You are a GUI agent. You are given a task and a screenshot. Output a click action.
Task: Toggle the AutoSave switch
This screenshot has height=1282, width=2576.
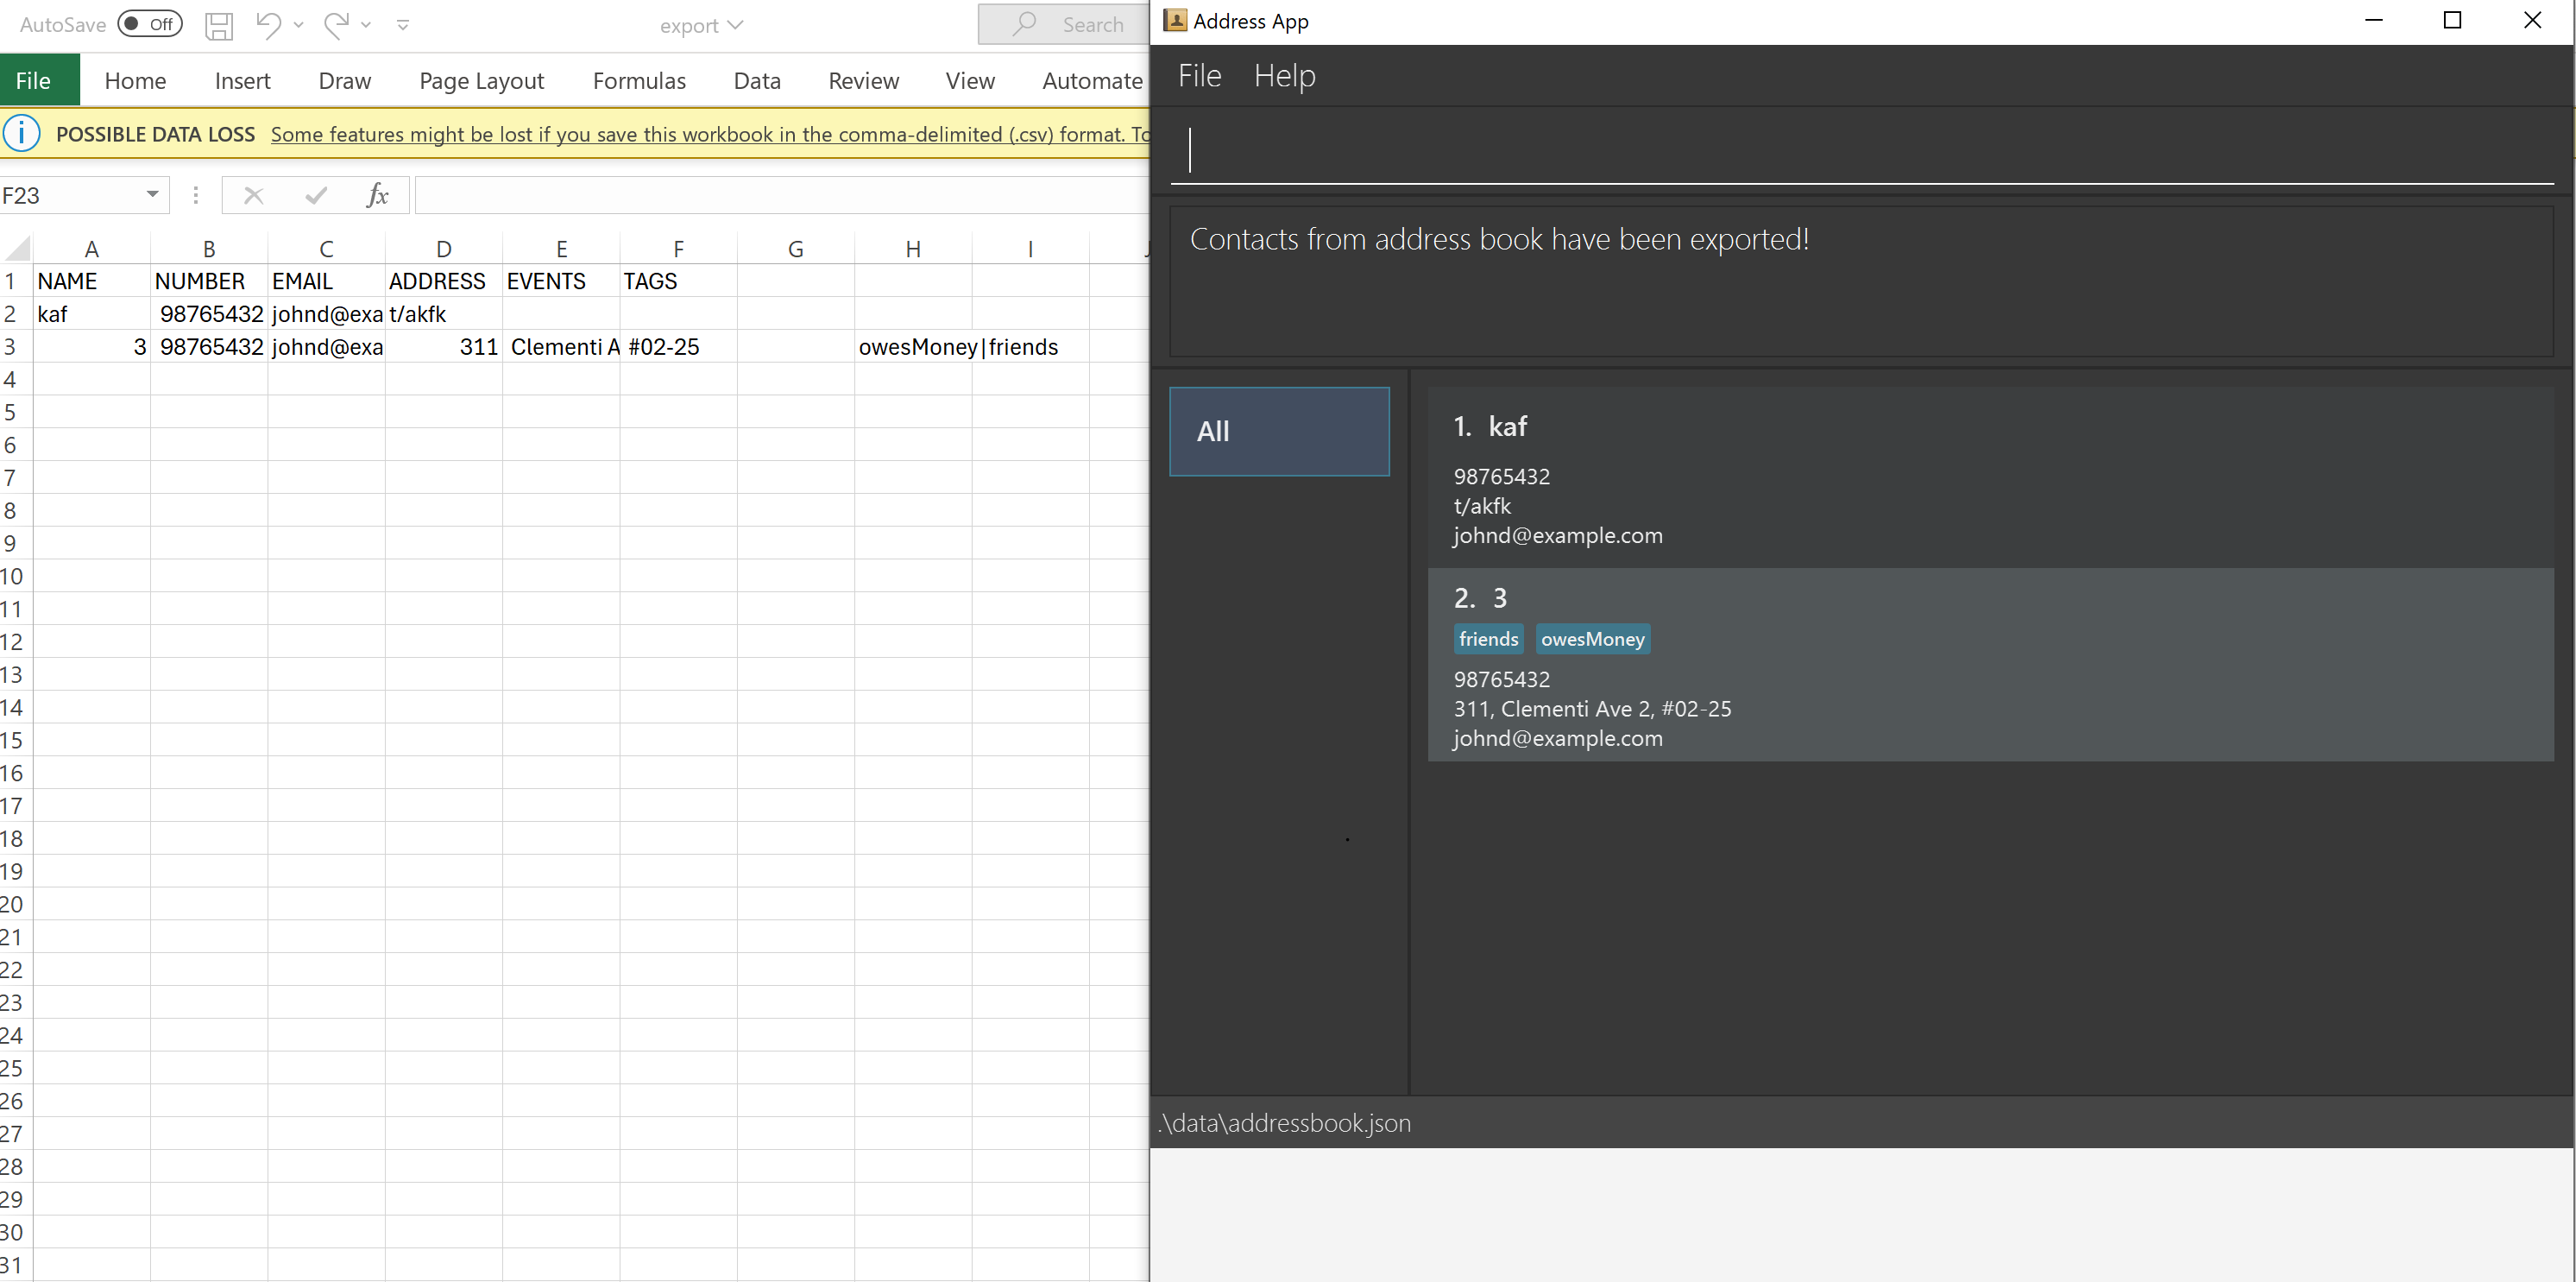click(150, 24)
